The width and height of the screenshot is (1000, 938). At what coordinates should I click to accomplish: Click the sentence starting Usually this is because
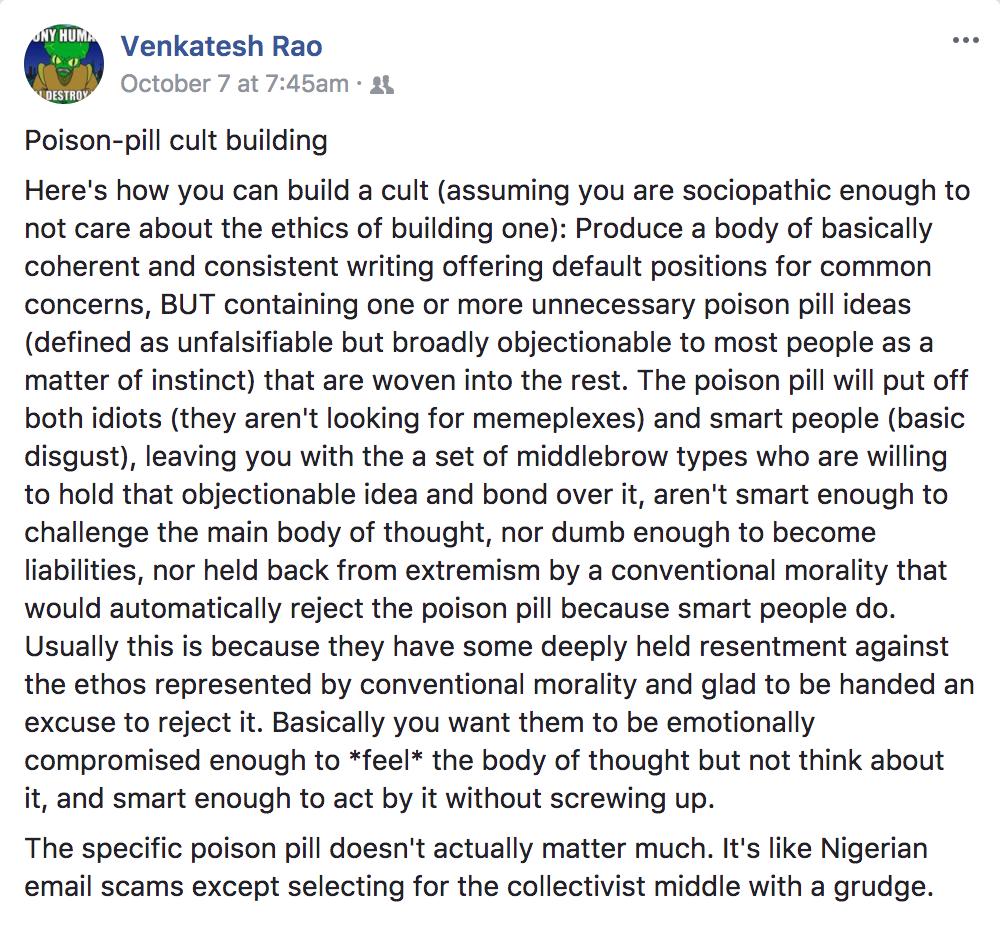(x=499, y=684)
